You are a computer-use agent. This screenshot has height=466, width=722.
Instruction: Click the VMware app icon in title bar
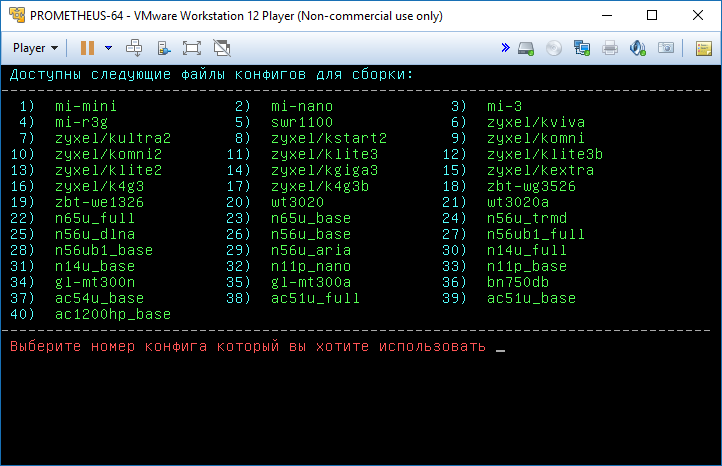(17, 15)
